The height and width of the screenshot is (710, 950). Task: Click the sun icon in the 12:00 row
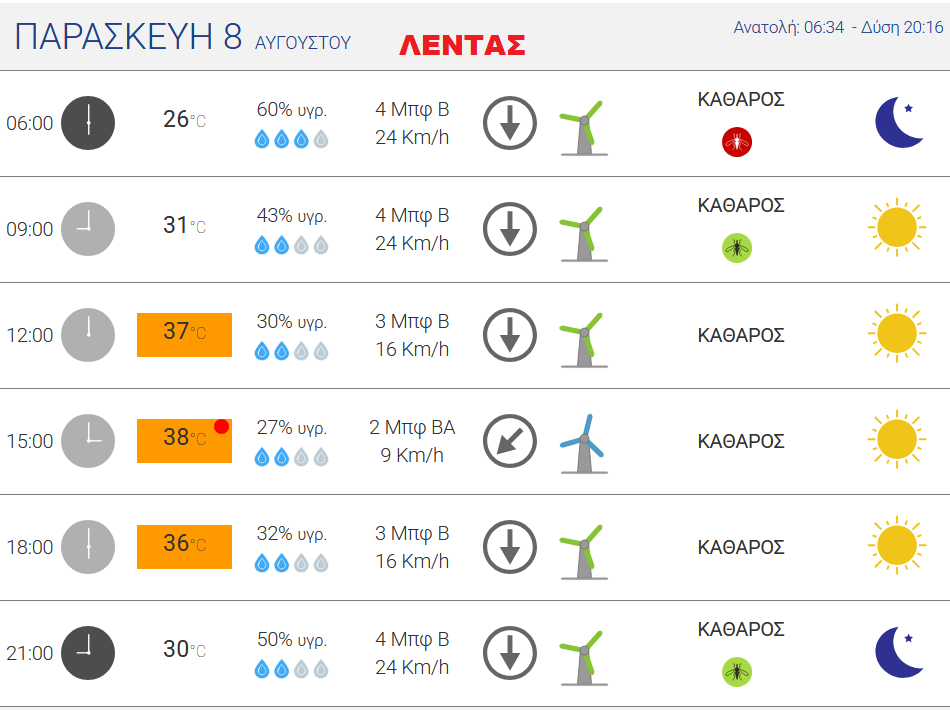[897, 333]
